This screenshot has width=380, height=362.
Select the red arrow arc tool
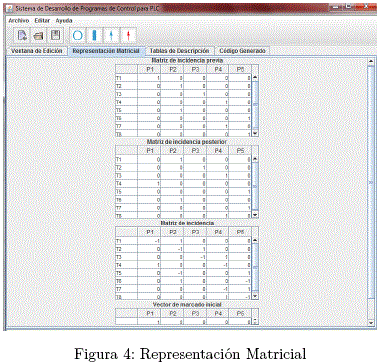(128, 35)
